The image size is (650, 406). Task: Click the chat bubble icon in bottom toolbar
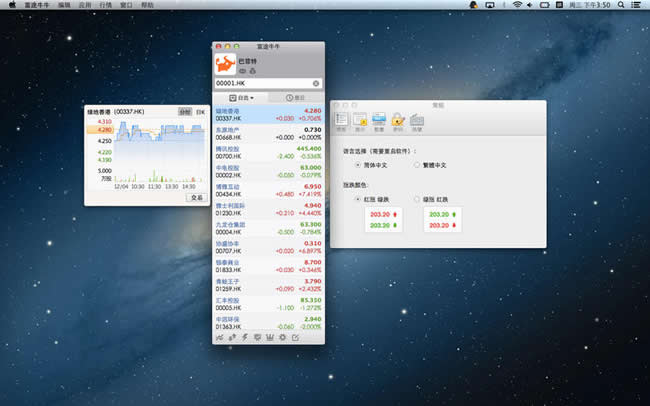pos(257,338)
